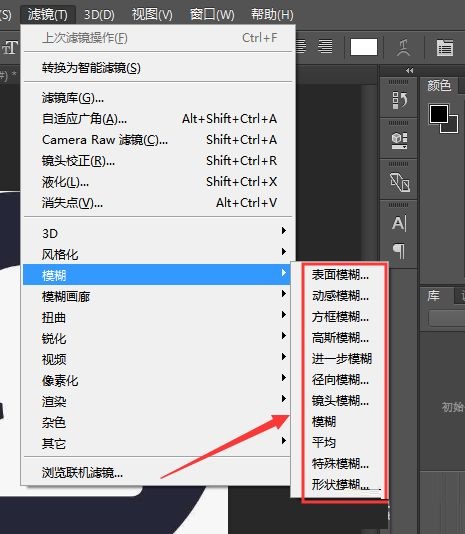Screen dimensions: 465x534
Task: Collapse the panel dock double-arrow
Action: [410, 70]
